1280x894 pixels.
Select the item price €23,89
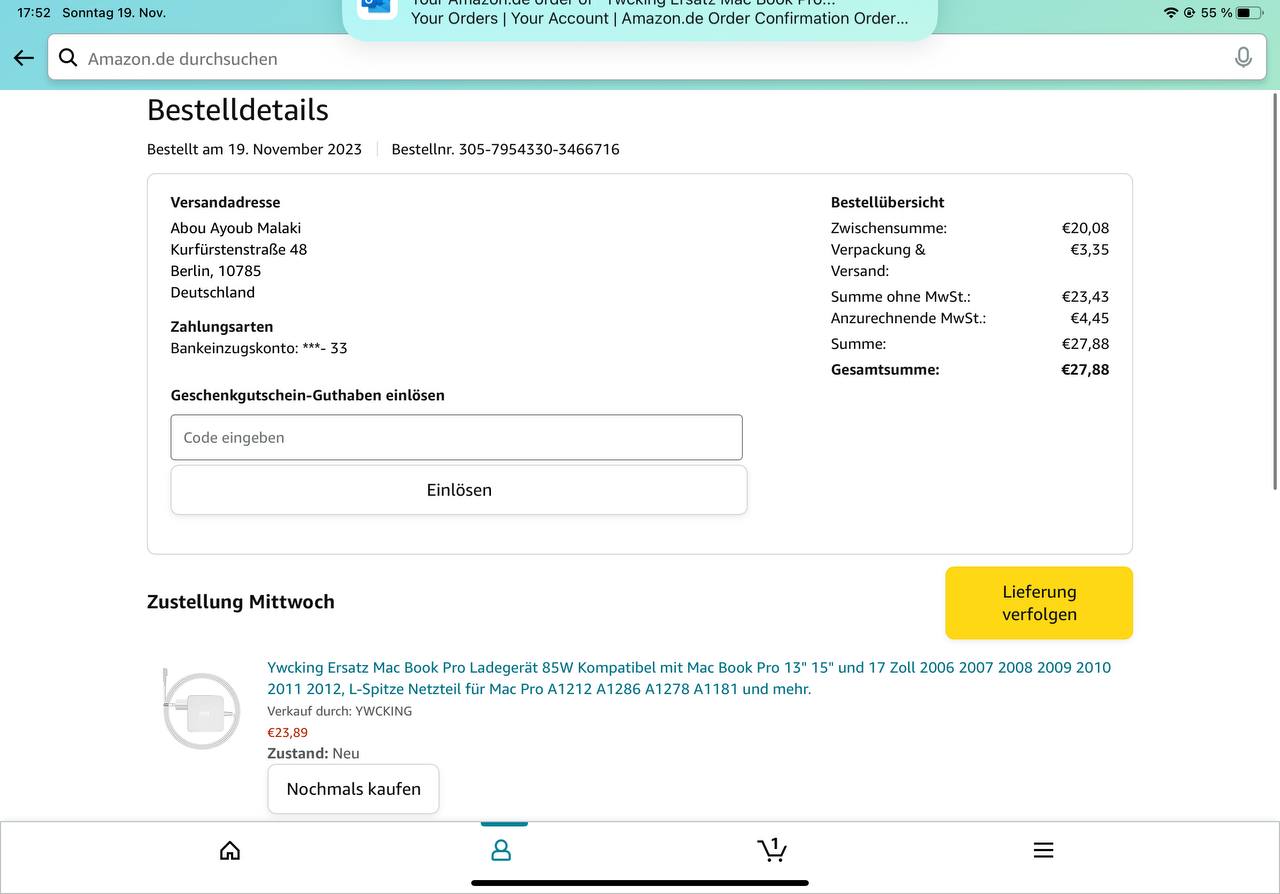(x=287, y=732)
